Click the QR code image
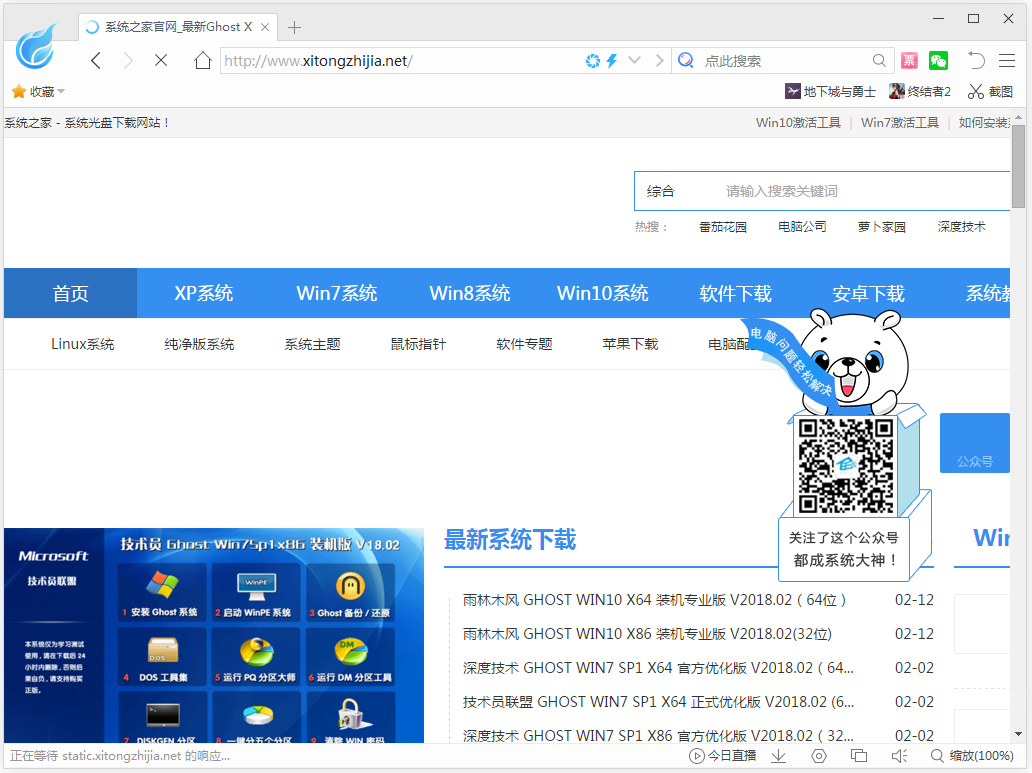This screenshot has height=773, width=1032. coord(846,466)
